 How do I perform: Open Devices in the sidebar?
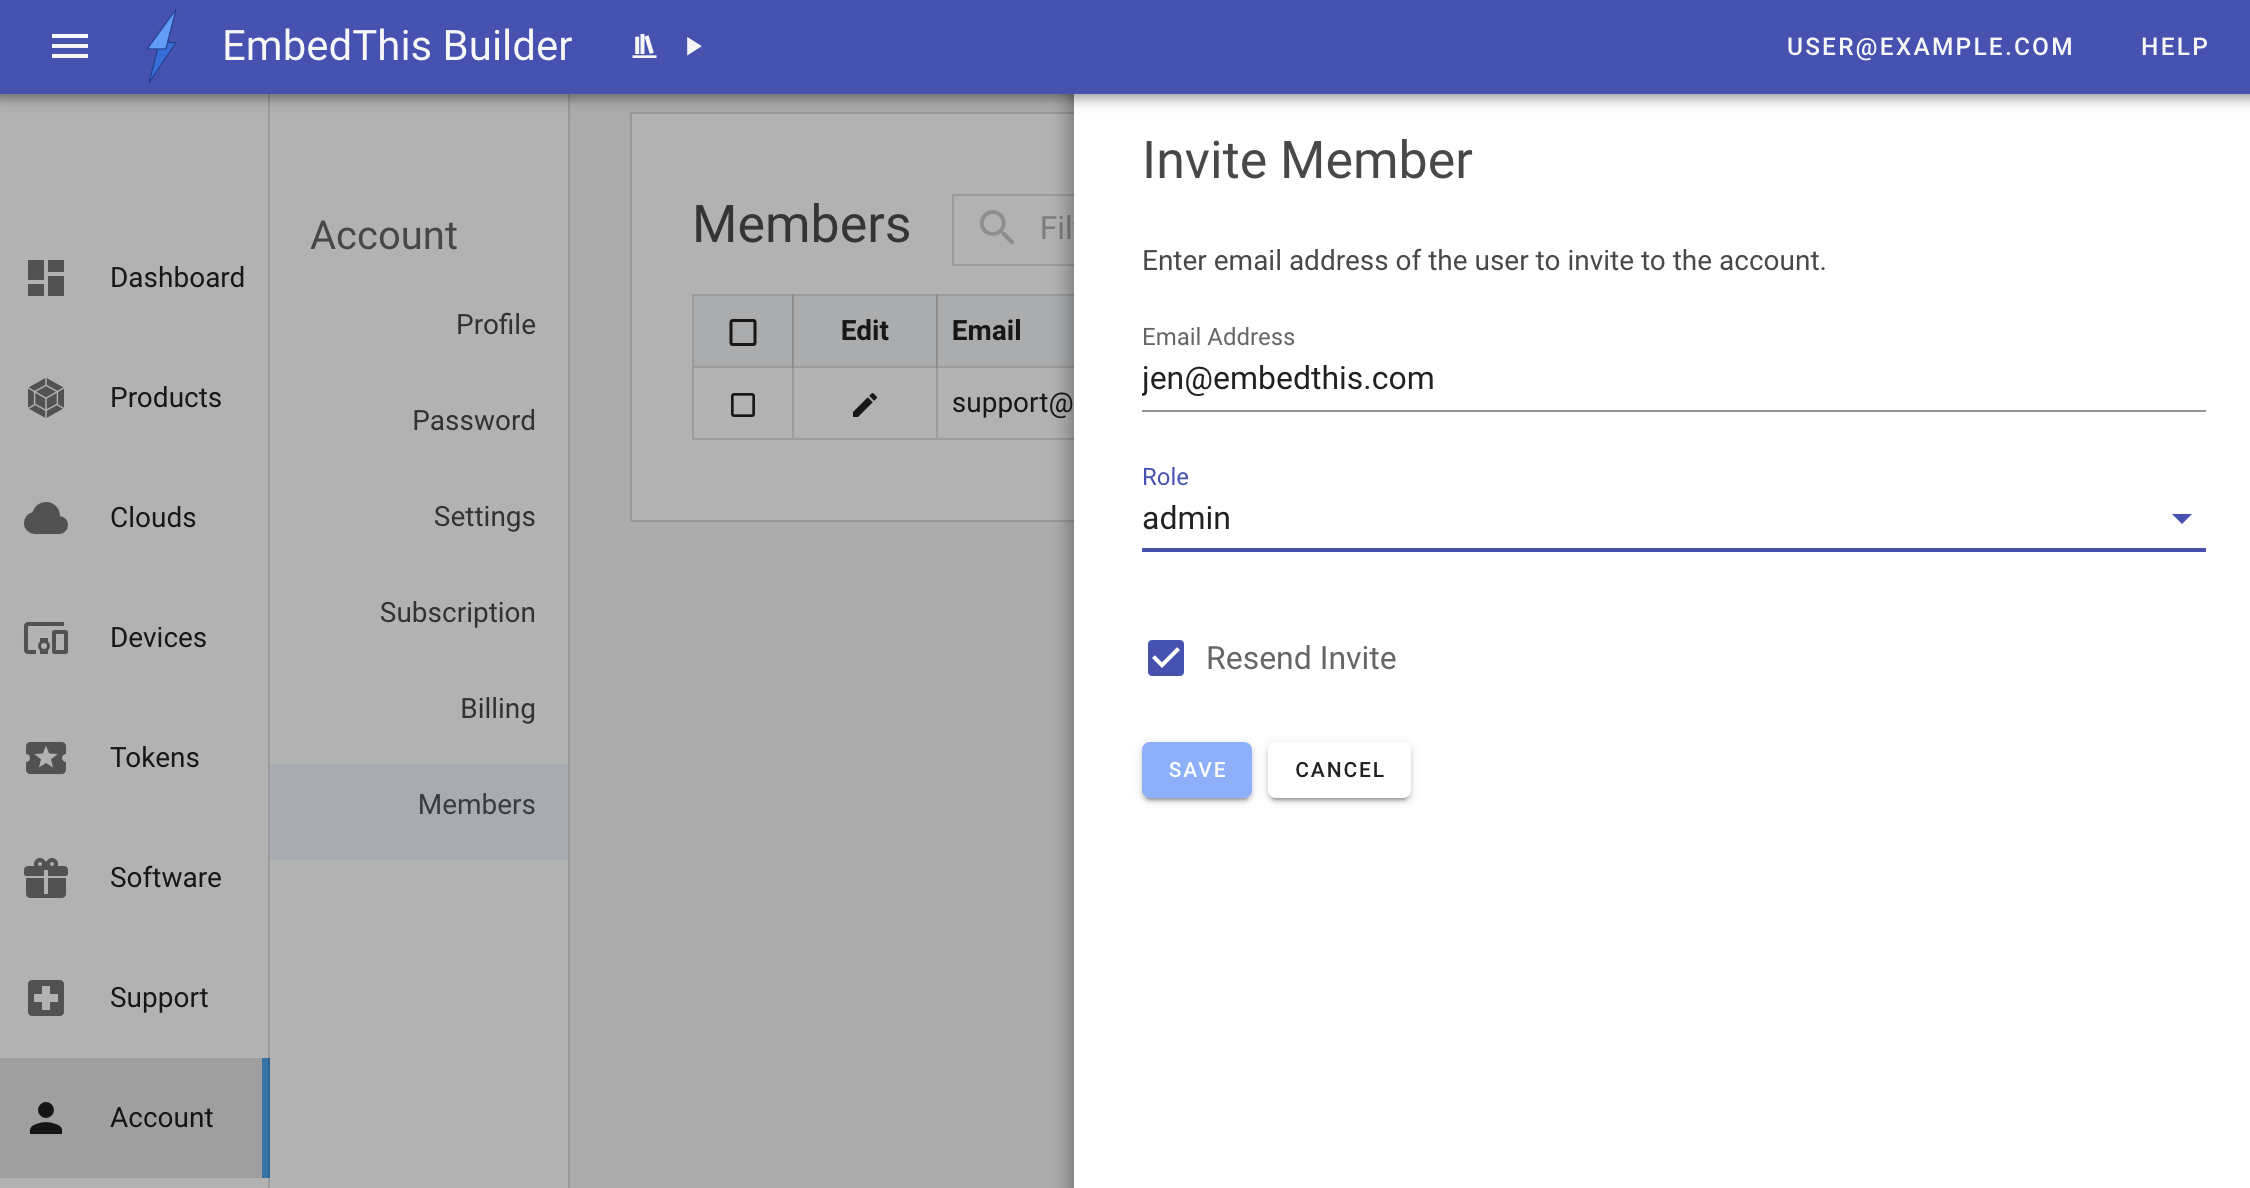[135, 638]
